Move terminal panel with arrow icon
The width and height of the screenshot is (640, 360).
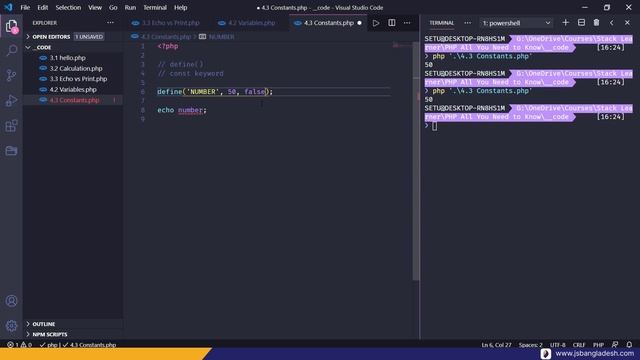point(611,23)
